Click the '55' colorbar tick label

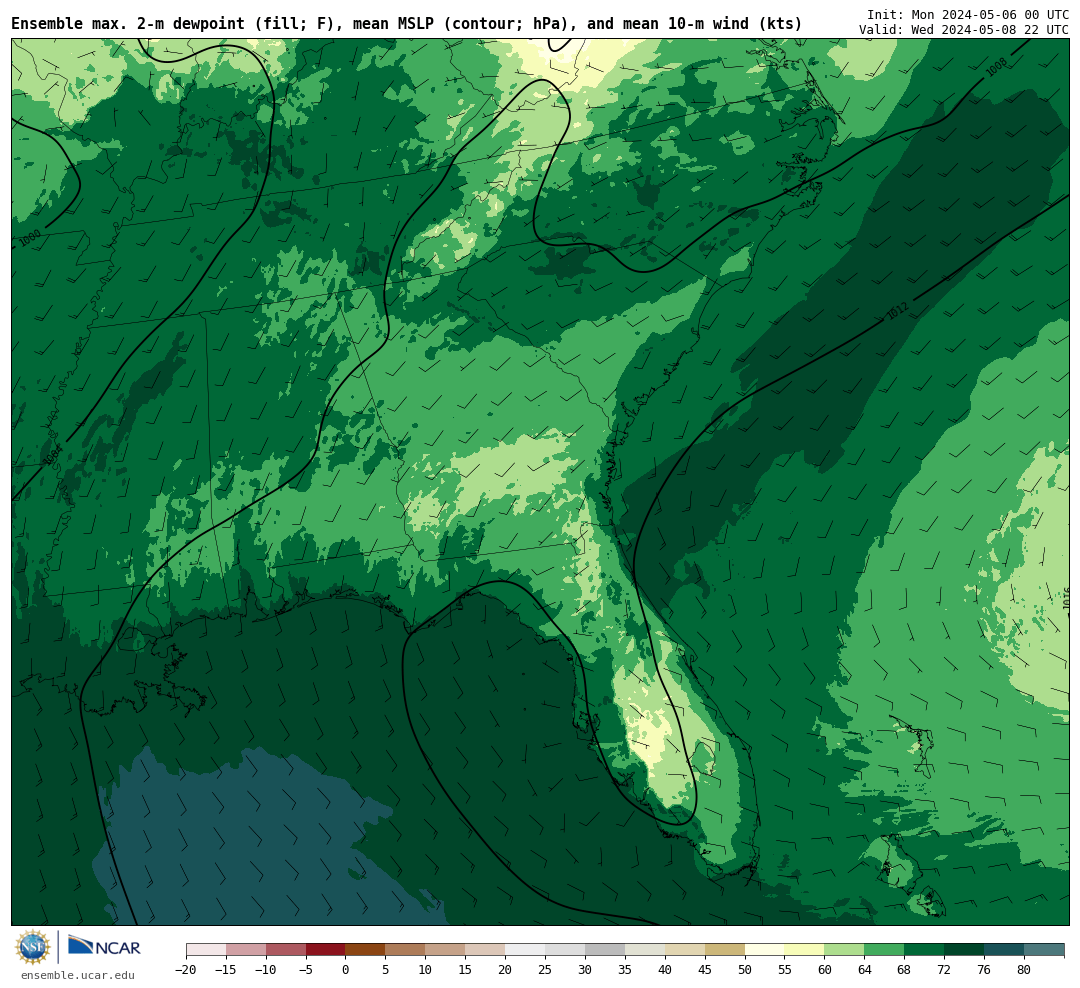[x=785, y=970]
